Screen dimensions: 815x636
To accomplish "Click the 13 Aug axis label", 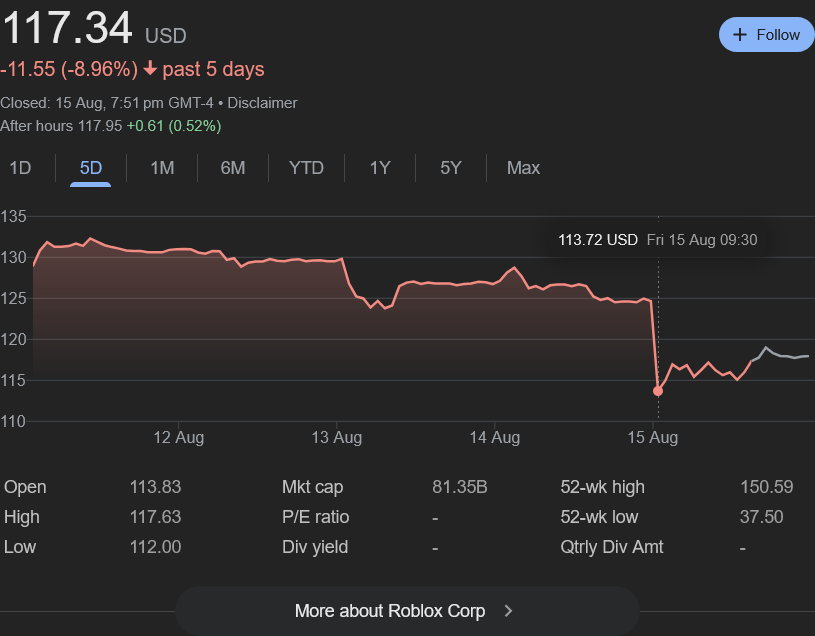I will (x=336, y=437).
